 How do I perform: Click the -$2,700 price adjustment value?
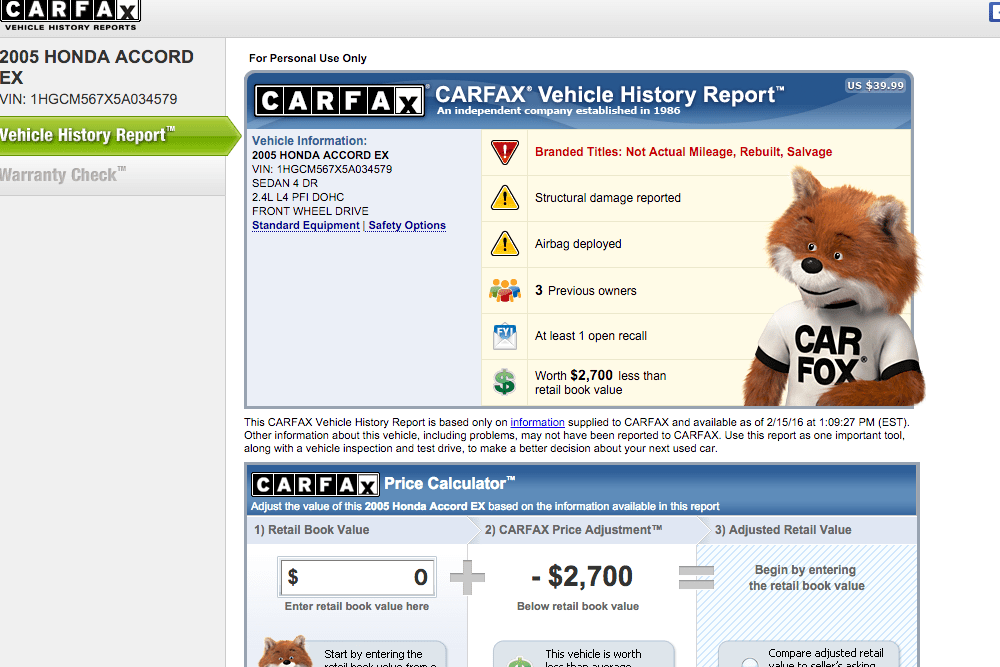pyautogui.click(x=582, y=576)
